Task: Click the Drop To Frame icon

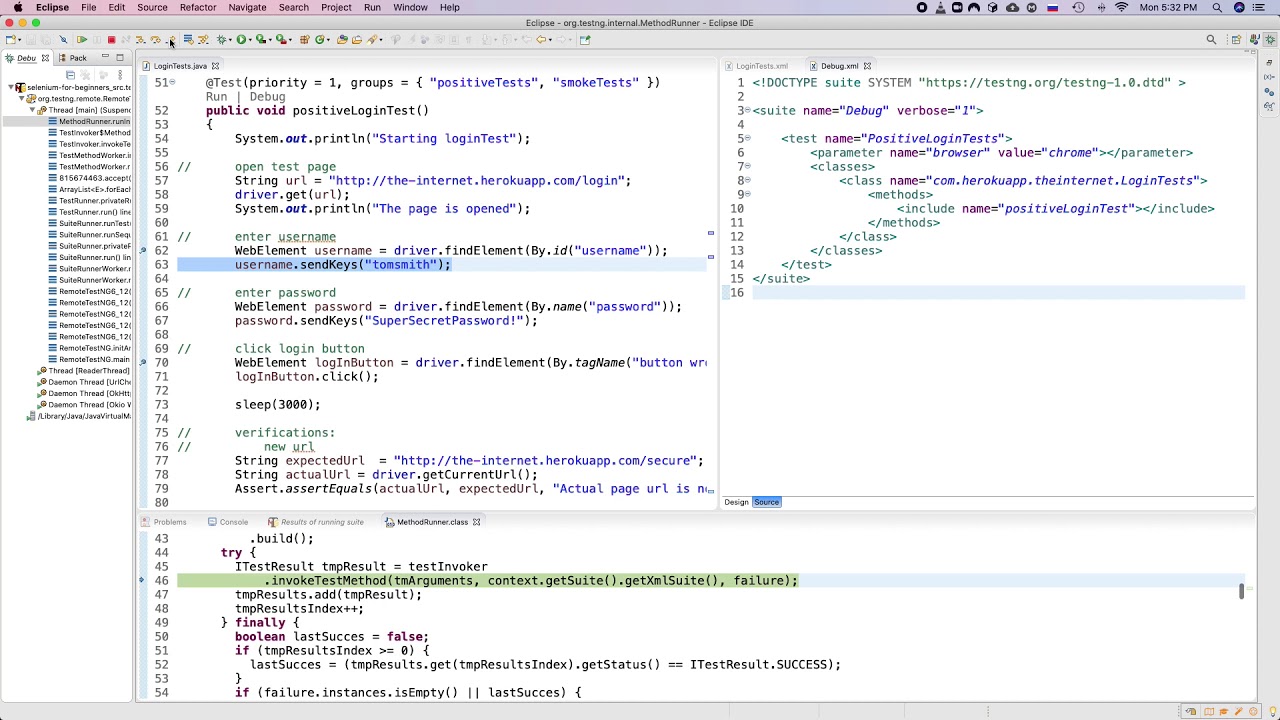Action: coord(188,40)
